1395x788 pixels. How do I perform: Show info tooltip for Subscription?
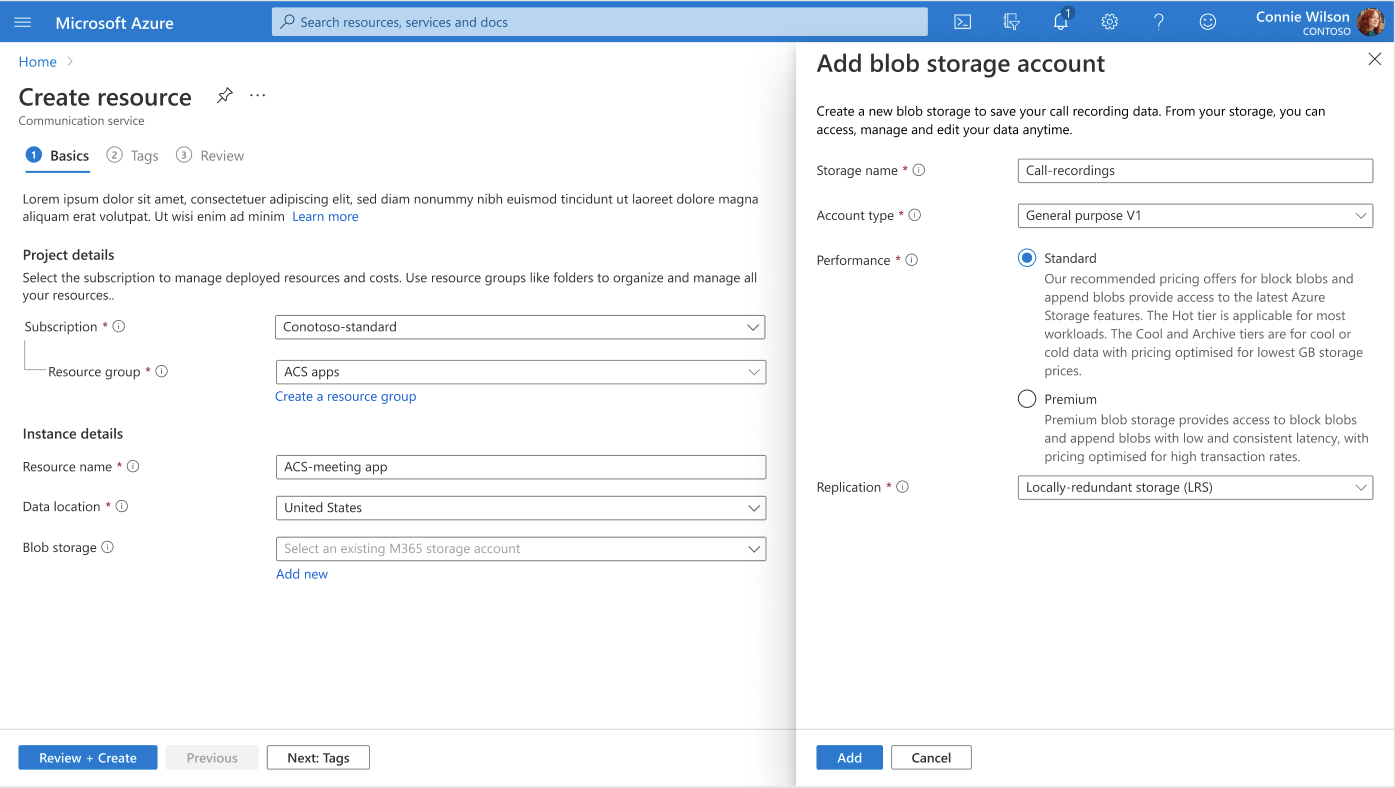119,326
